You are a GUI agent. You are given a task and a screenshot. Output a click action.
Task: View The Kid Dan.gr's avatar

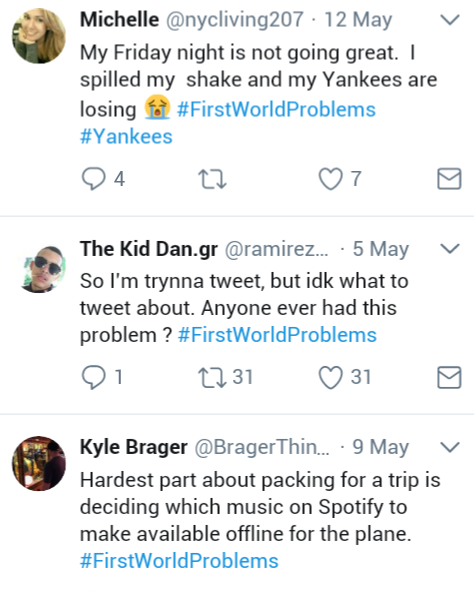click(42, 268)
